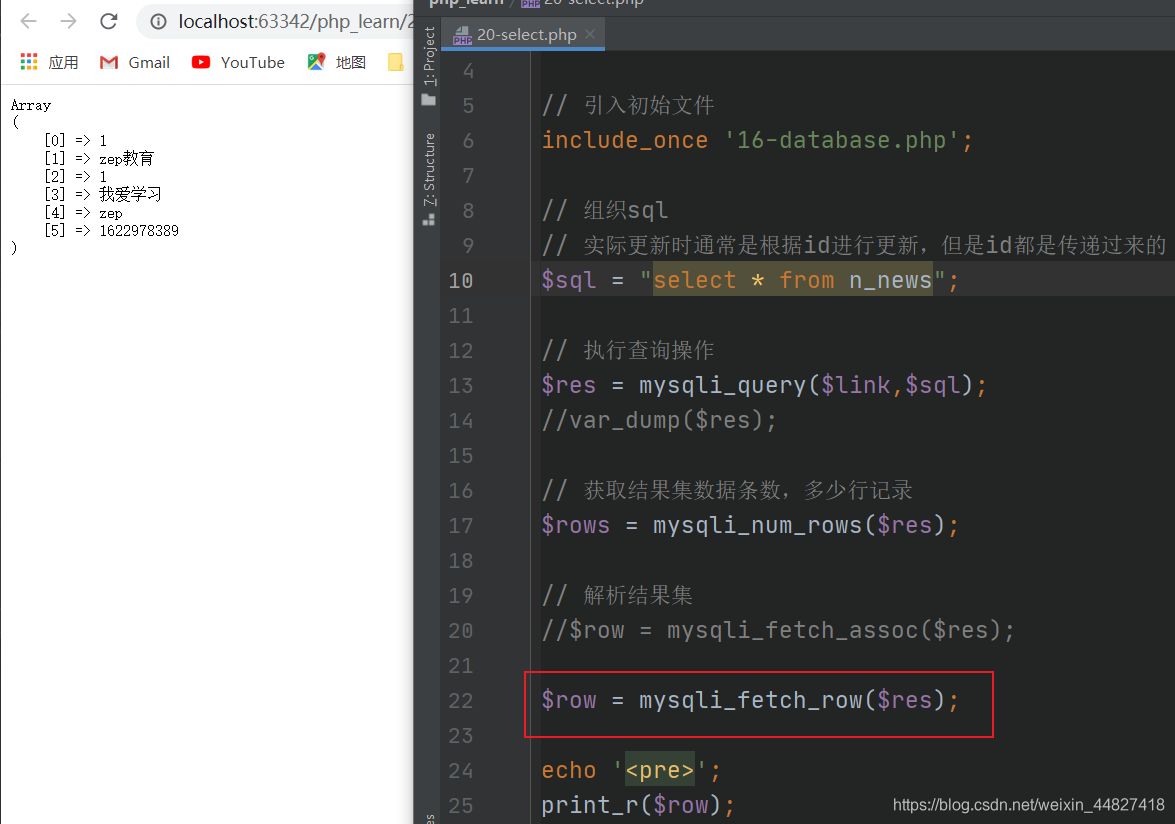Click the localhost URL address bar
The width and height of the screenshot is (1175, 824).
[295, 22]
